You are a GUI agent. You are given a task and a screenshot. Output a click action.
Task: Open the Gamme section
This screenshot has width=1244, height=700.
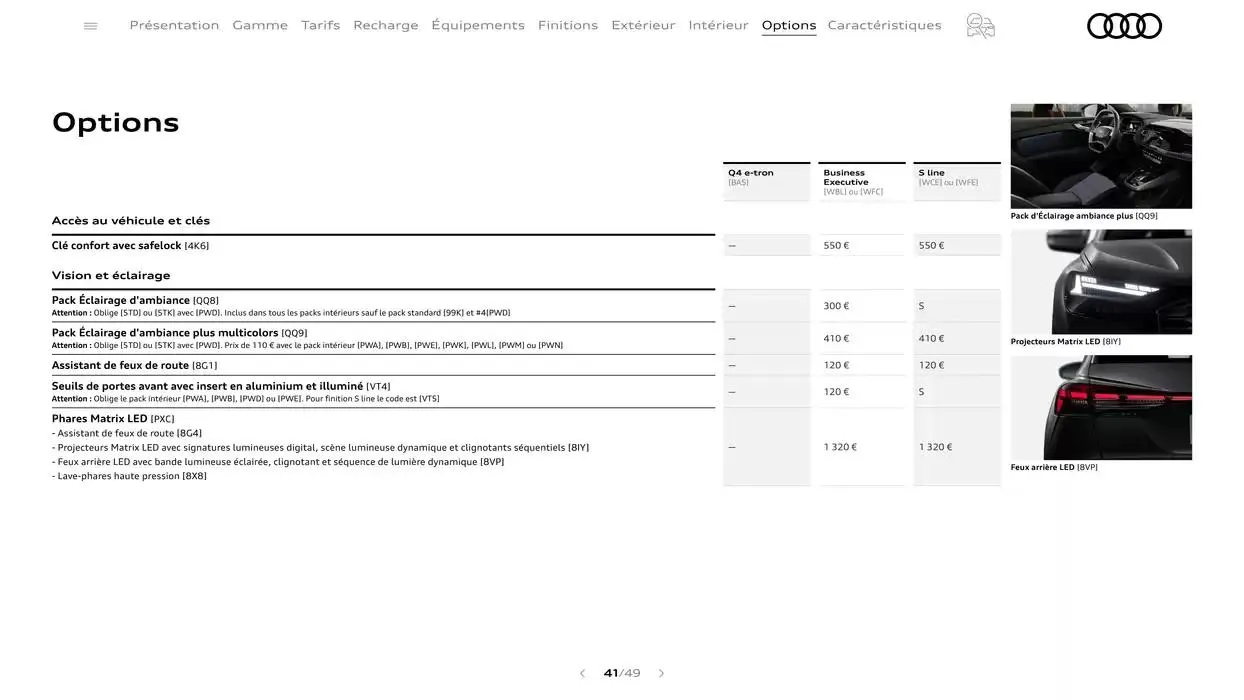pyautogui.click(x=260, y=24)
